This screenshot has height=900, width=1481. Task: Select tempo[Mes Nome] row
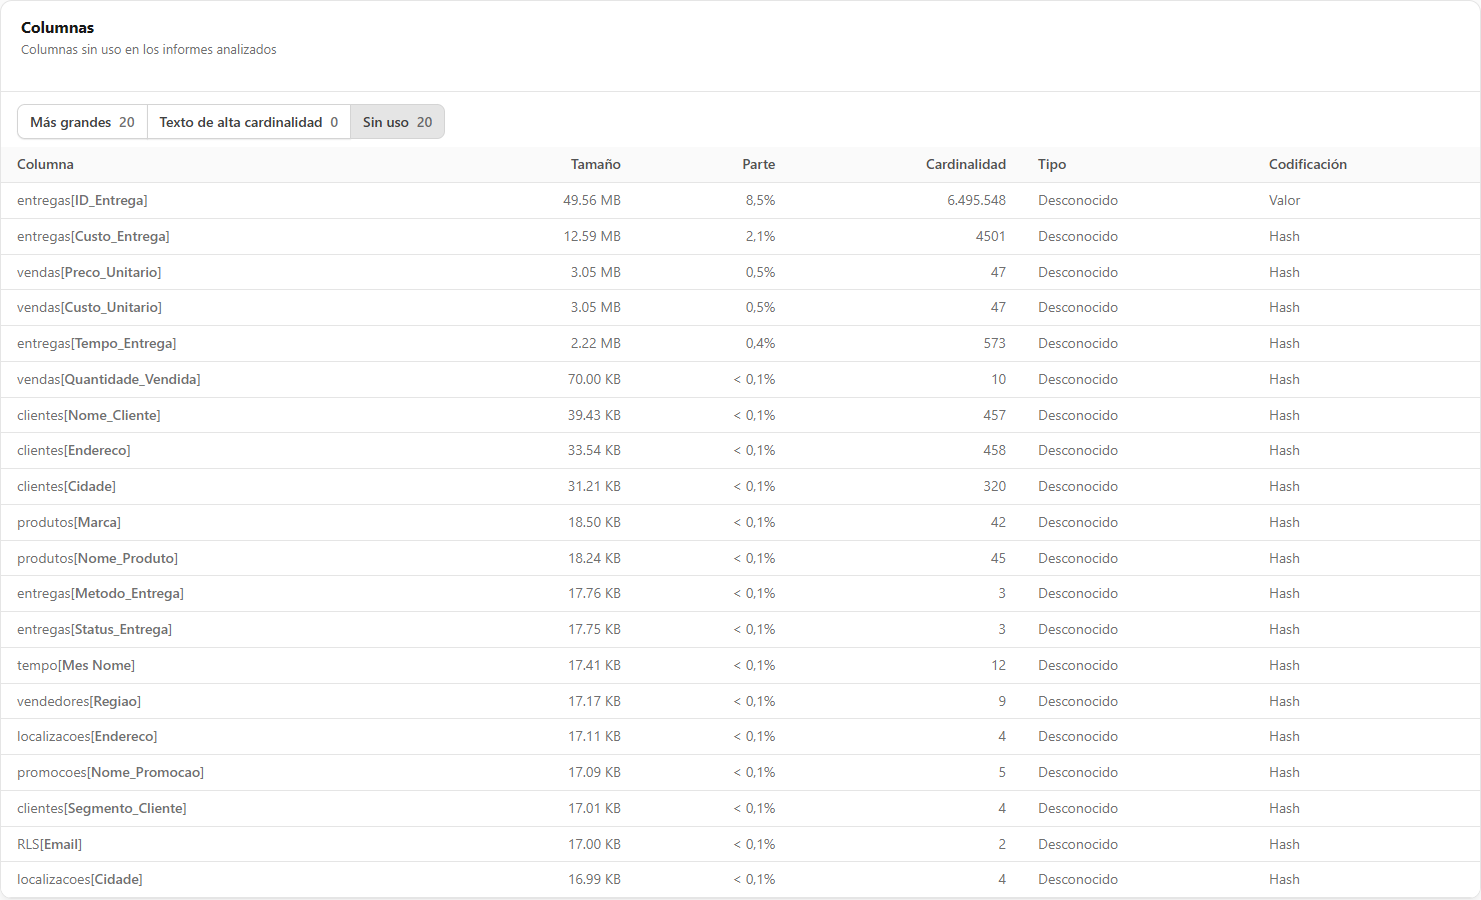740,665
